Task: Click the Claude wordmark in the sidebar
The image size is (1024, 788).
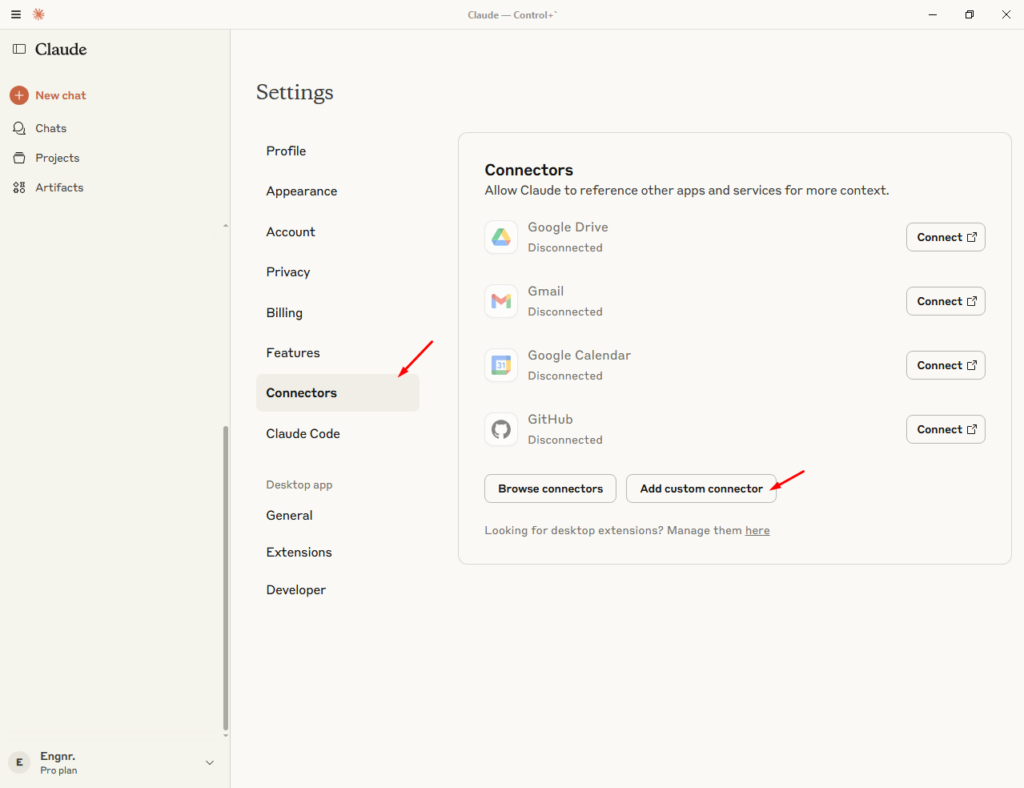Action: point(61,49)
